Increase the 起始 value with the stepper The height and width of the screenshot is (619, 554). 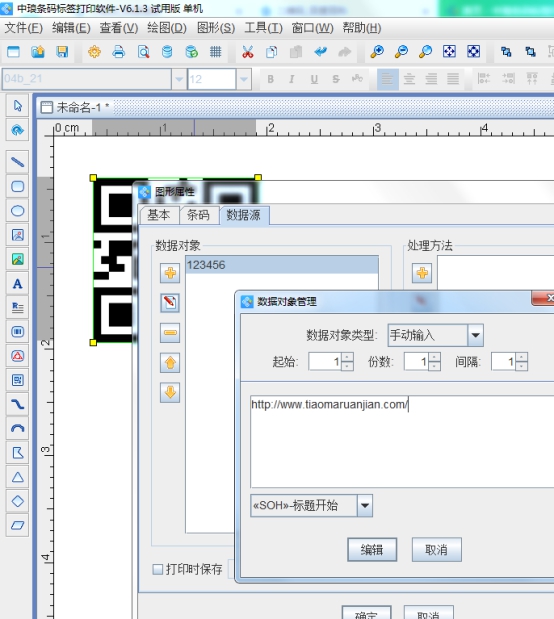pos(347,357)
